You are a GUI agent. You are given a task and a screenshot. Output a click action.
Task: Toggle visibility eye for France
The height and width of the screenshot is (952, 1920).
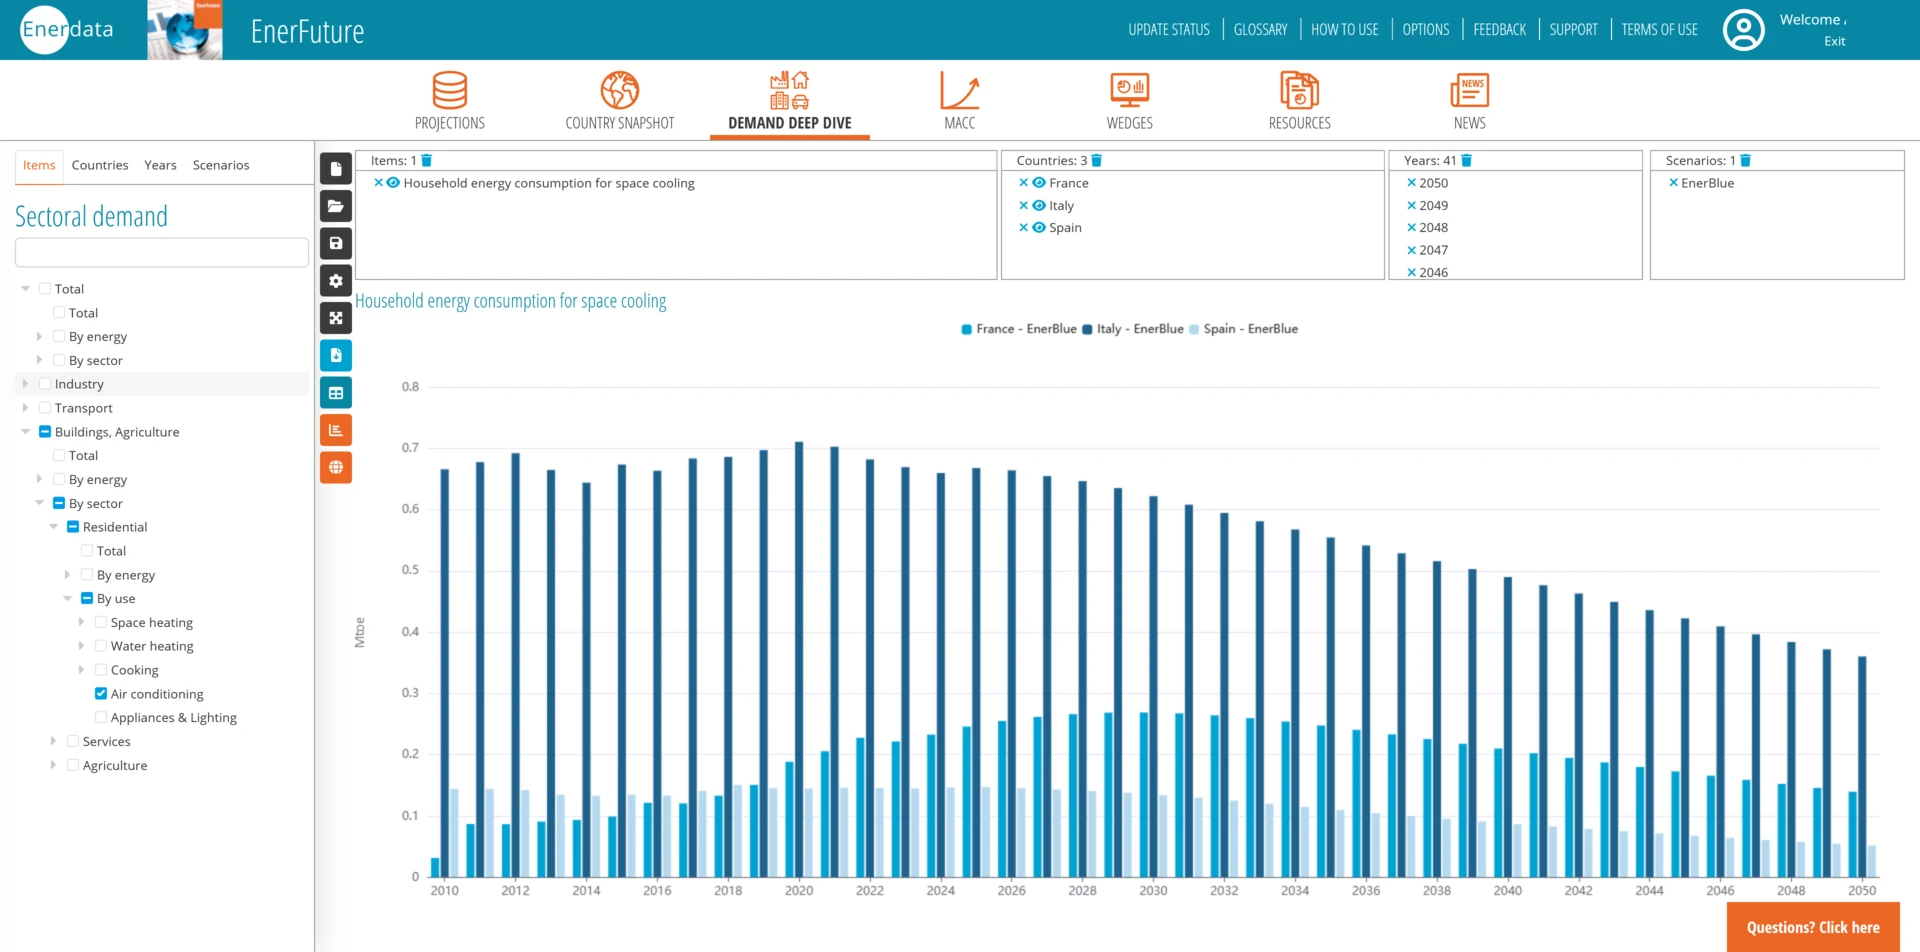pos(1039,183)
